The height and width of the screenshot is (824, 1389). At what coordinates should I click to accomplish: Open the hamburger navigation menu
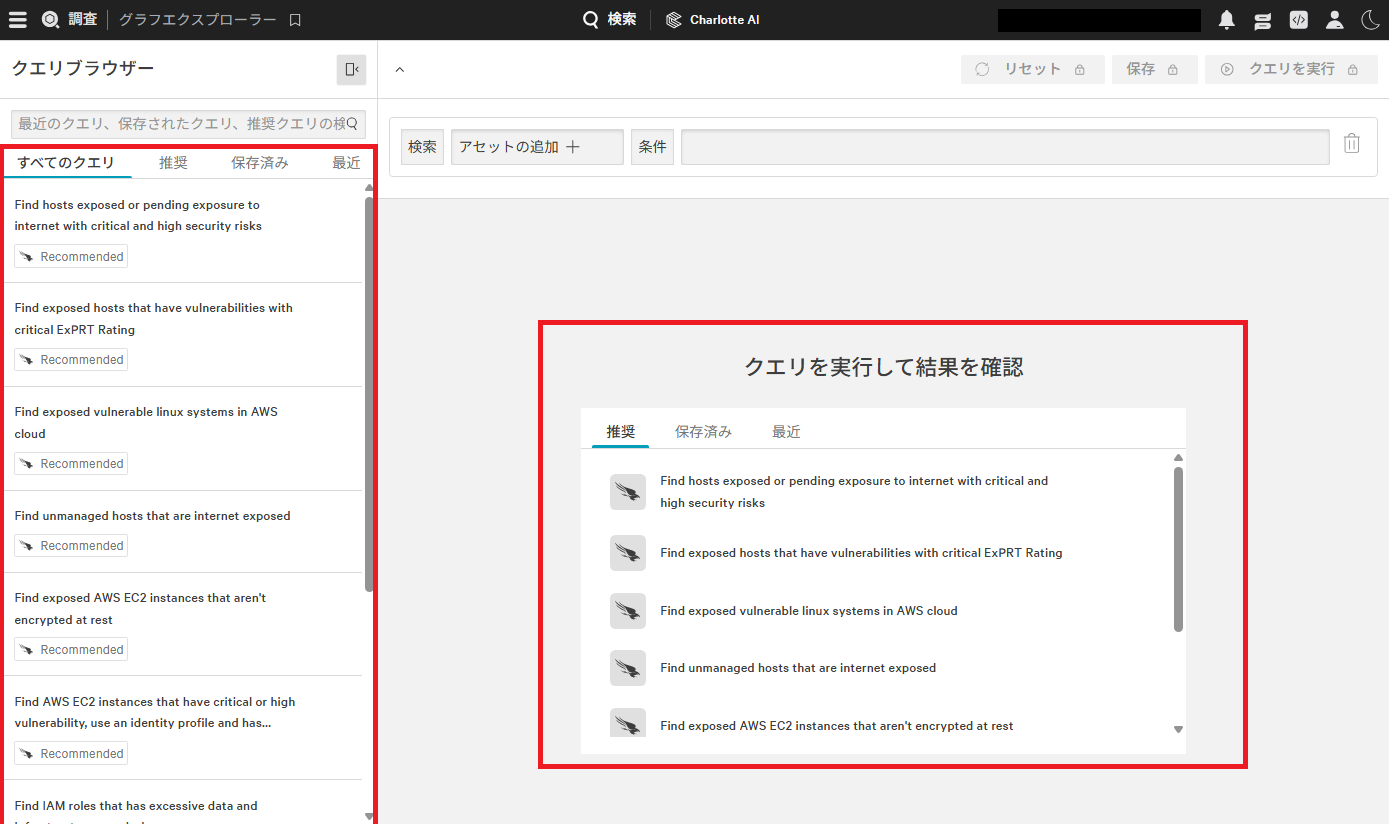tap(17, 19)
